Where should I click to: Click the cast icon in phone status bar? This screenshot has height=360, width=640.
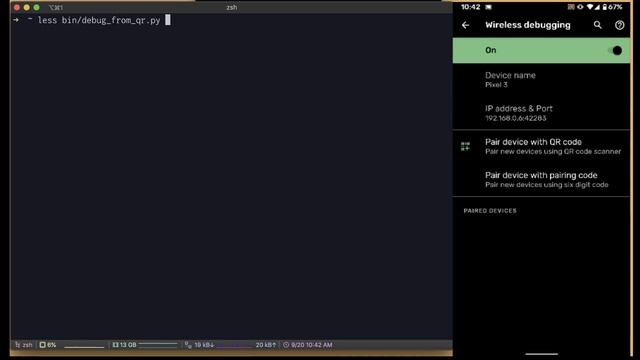coord(571,7)
